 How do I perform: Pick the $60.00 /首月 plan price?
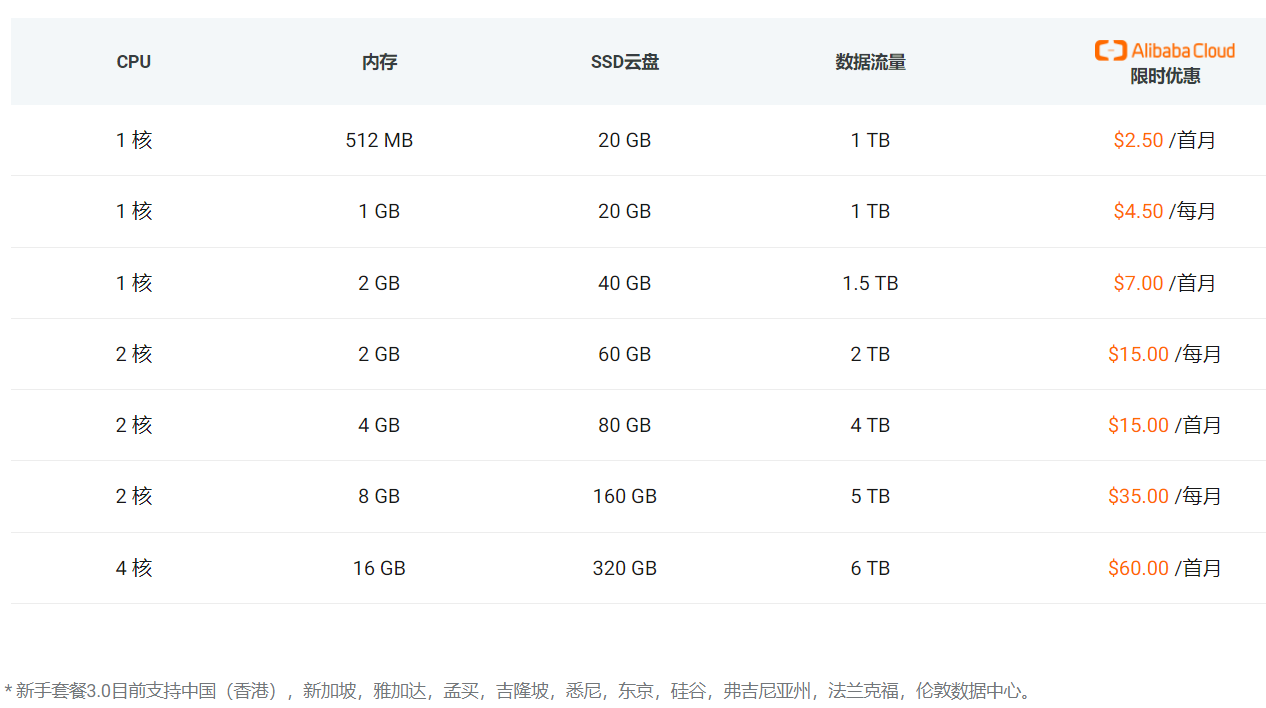[x=1164, y=568]
